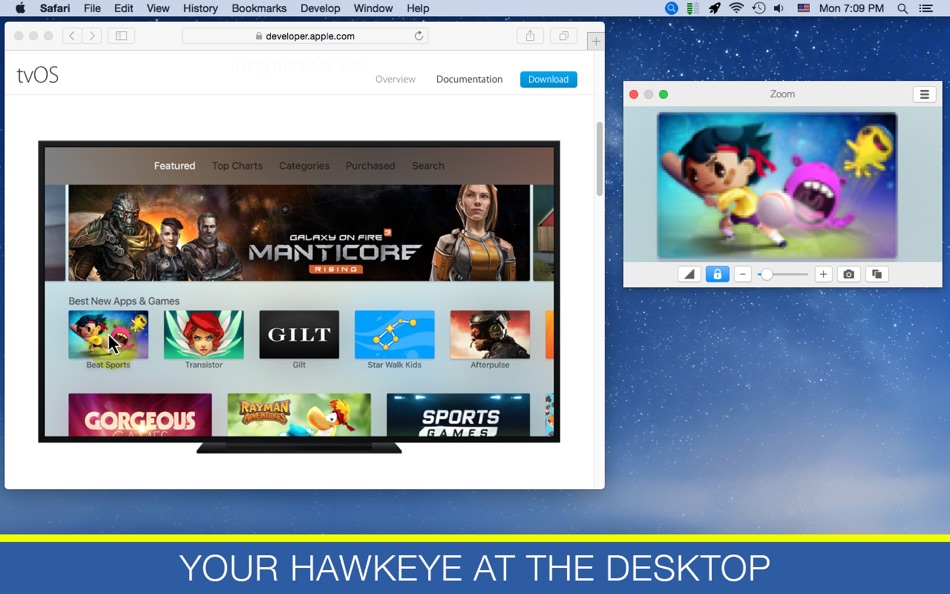Open the Bookmarks menu

pyautogui.click(x=259, y=8)
